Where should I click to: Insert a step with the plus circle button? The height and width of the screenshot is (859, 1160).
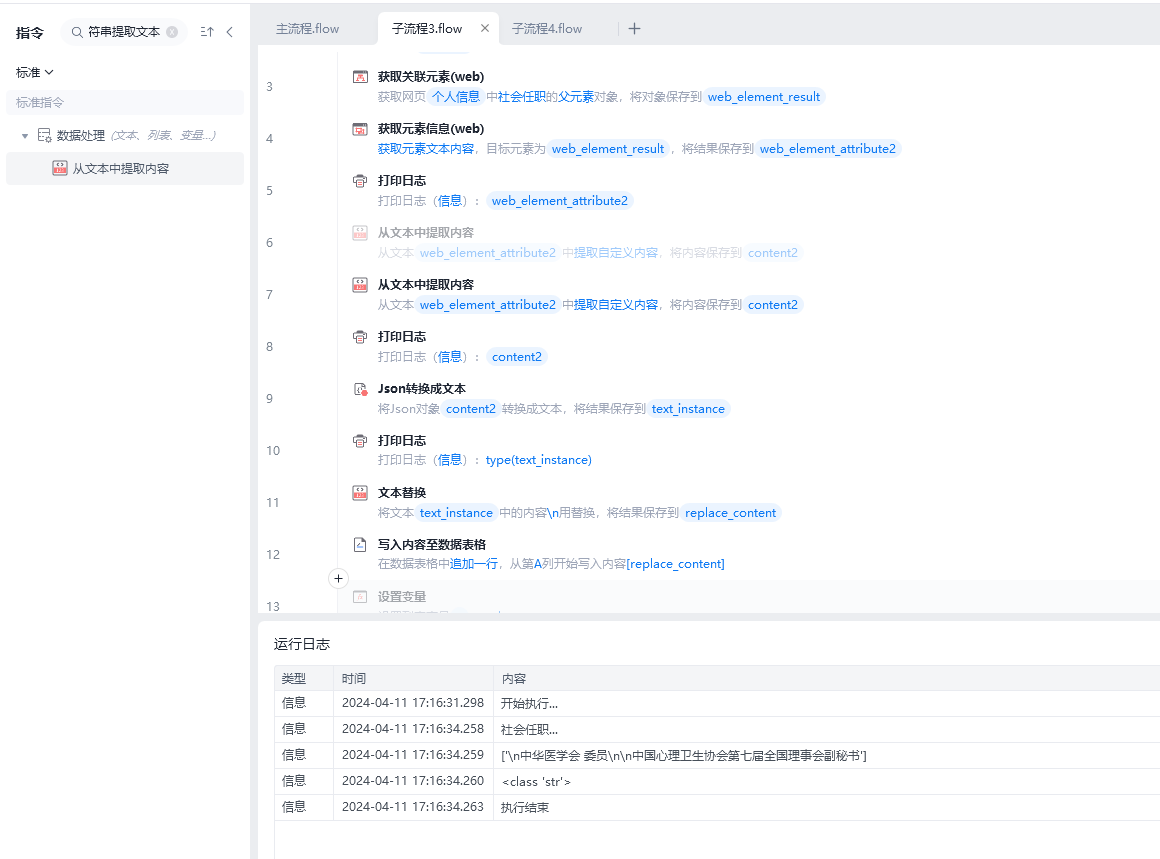338,579
